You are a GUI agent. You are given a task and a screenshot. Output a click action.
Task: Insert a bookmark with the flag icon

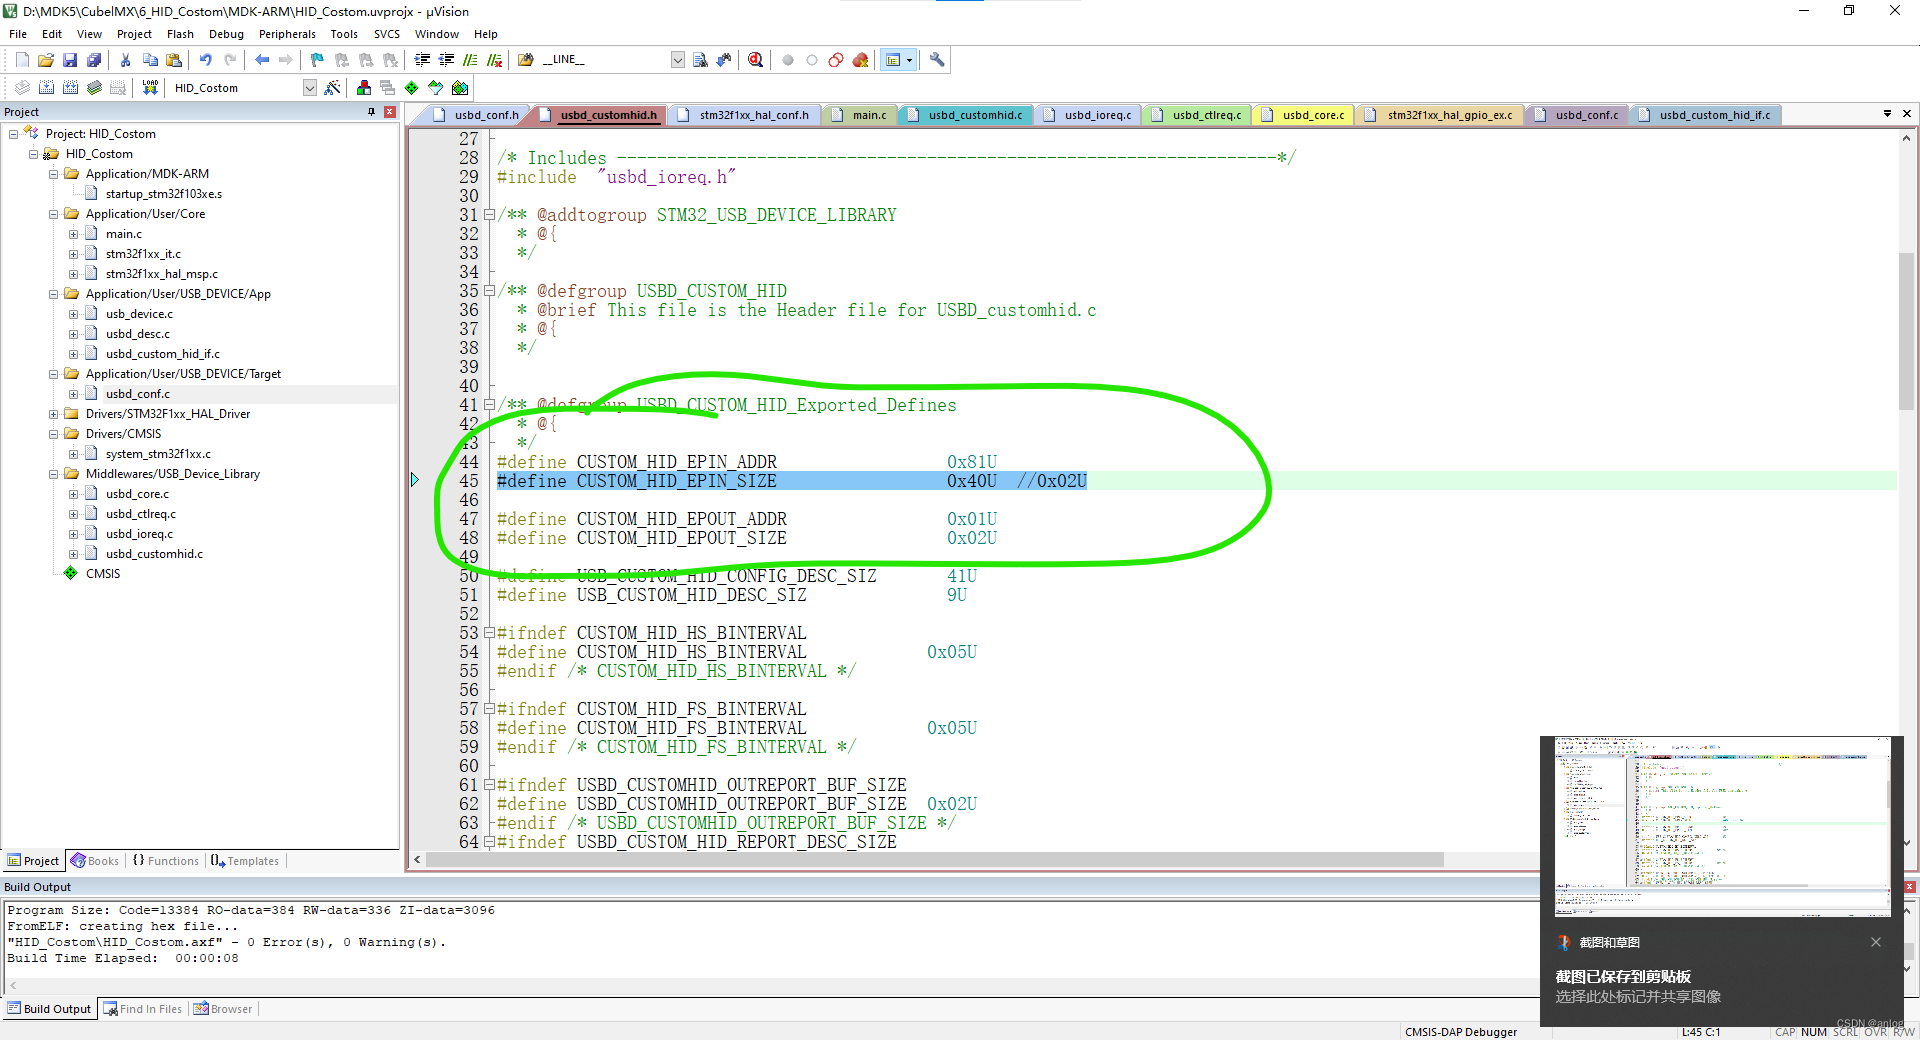[x=315, y=60]
